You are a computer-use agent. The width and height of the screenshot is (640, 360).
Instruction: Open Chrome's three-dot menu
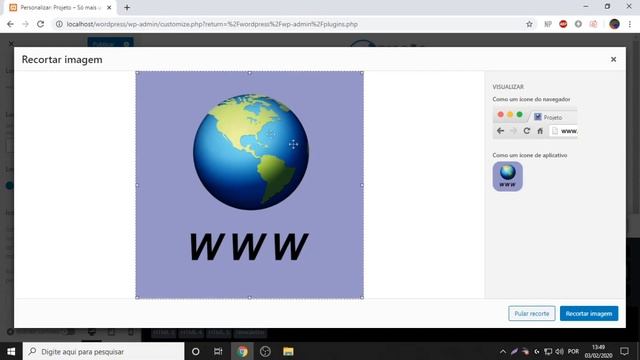[x=630, y=24]
